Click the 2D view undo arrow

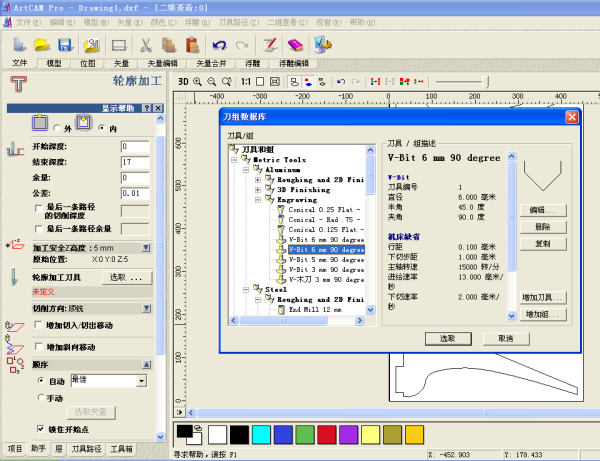[x=341, y=81]
